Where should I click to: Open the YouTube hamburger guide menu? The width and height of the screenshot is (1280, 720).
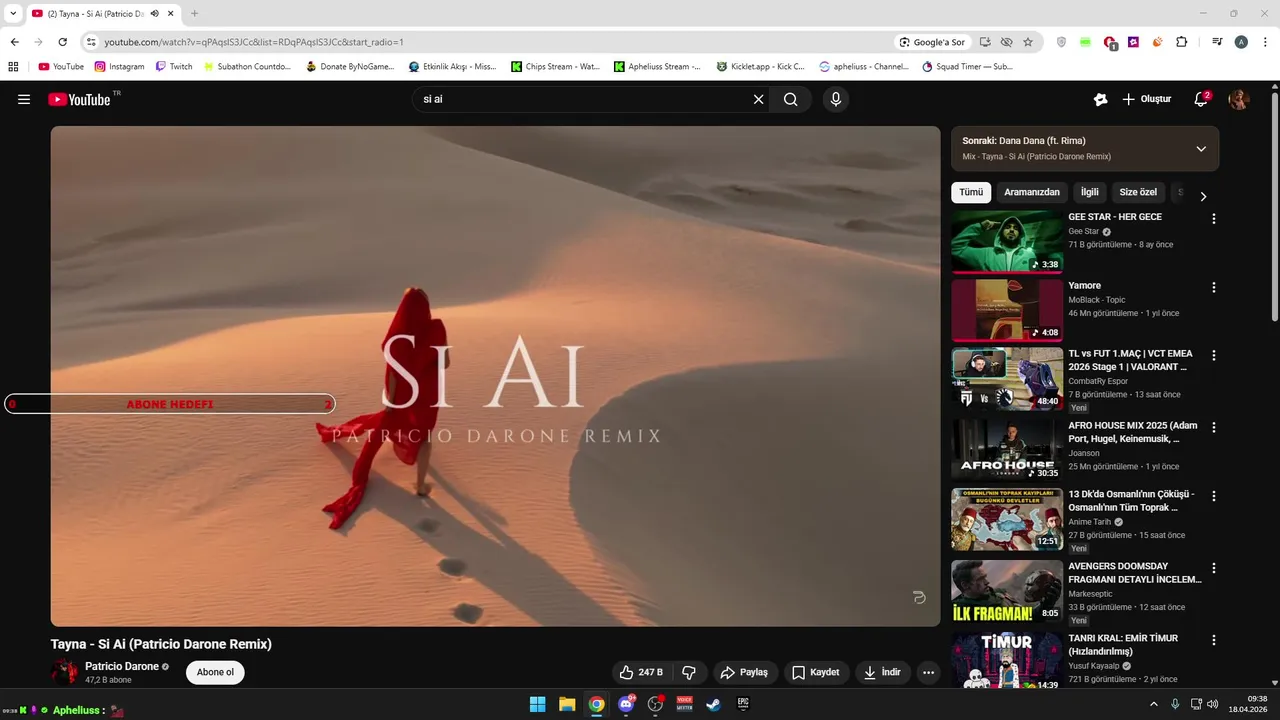24,99
